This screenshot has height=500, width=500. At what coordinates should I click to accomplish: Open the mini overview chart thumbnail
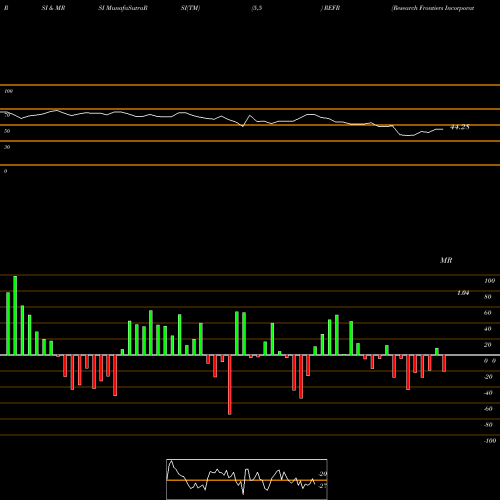pos(247,479)
